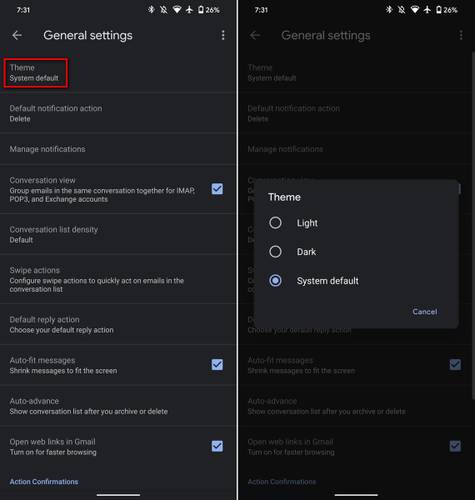This screenshot has width=475, height=500.
Task: Tap the muted notifications bell icon on left
Action: [164, 10]
